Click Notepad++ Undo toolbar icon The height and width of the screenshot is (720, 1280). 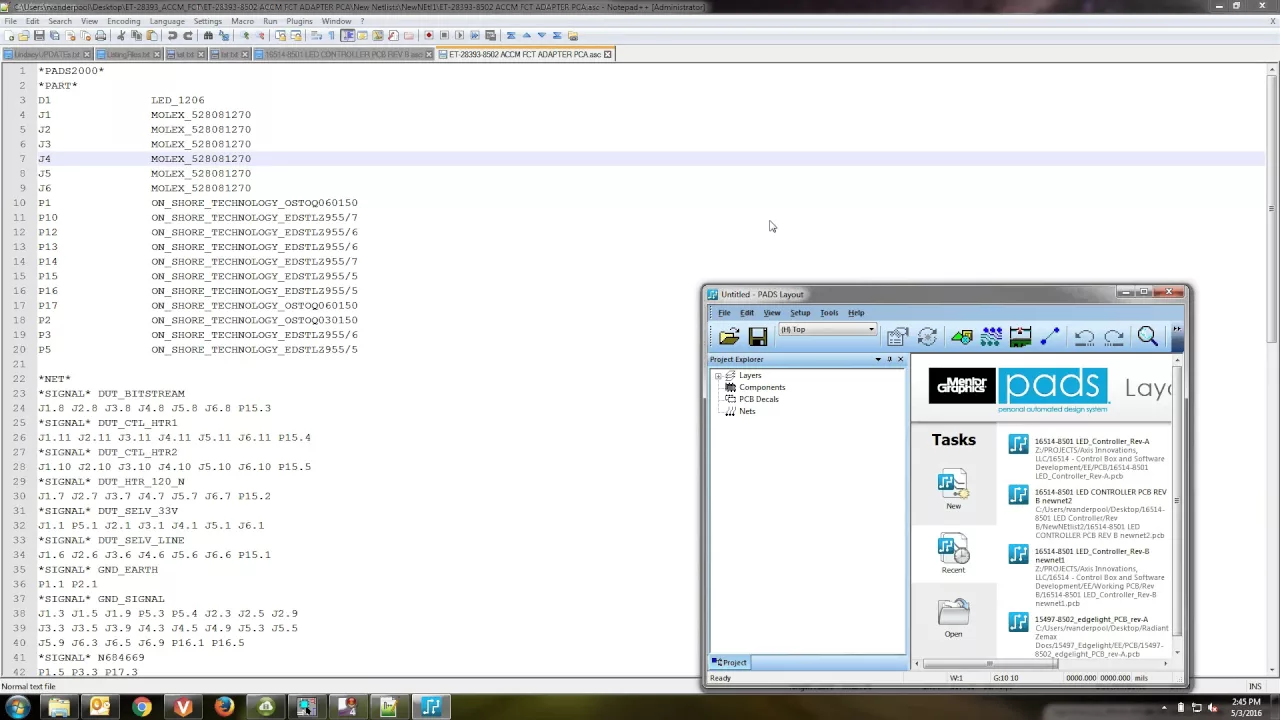(x=172, y=36)
